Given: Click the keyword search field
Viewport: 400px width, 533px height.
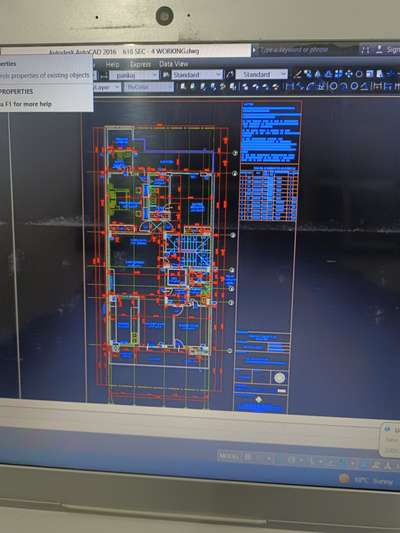Looking at the screenshot, I should click(x=305, y=50).
